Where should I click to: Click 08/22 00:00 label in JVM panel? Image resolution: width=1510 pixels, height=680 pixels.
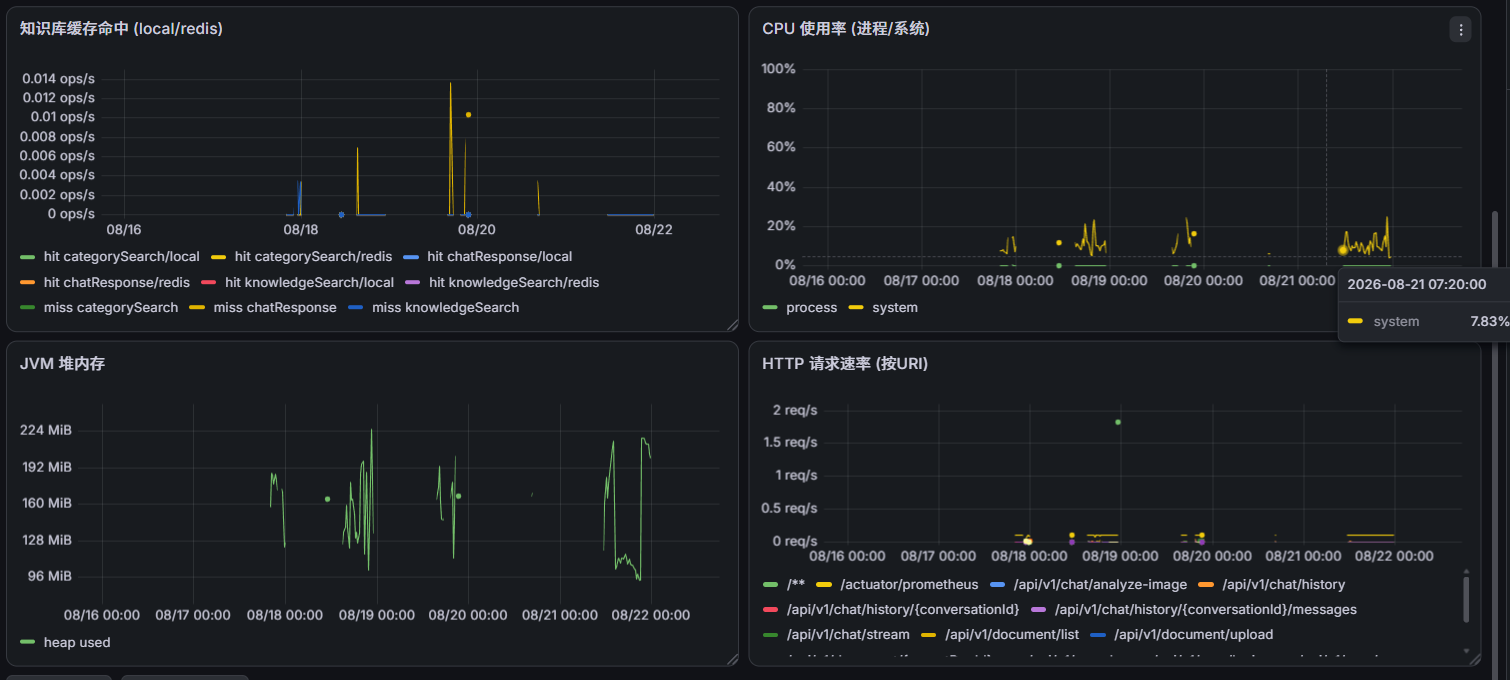click(x=651, y=616)
